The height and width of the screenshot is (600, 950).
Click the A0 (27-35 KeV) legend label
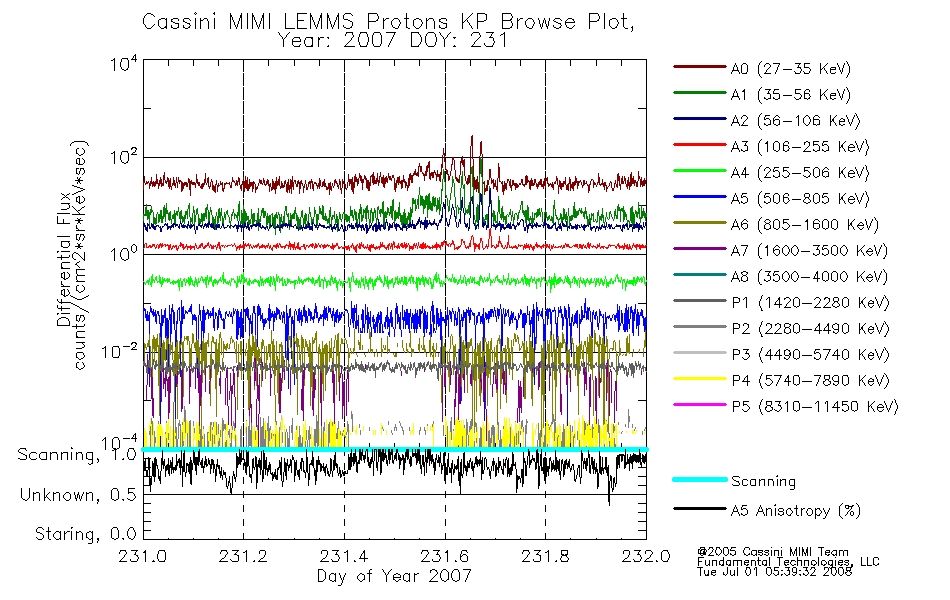click(x=791, y=69)
